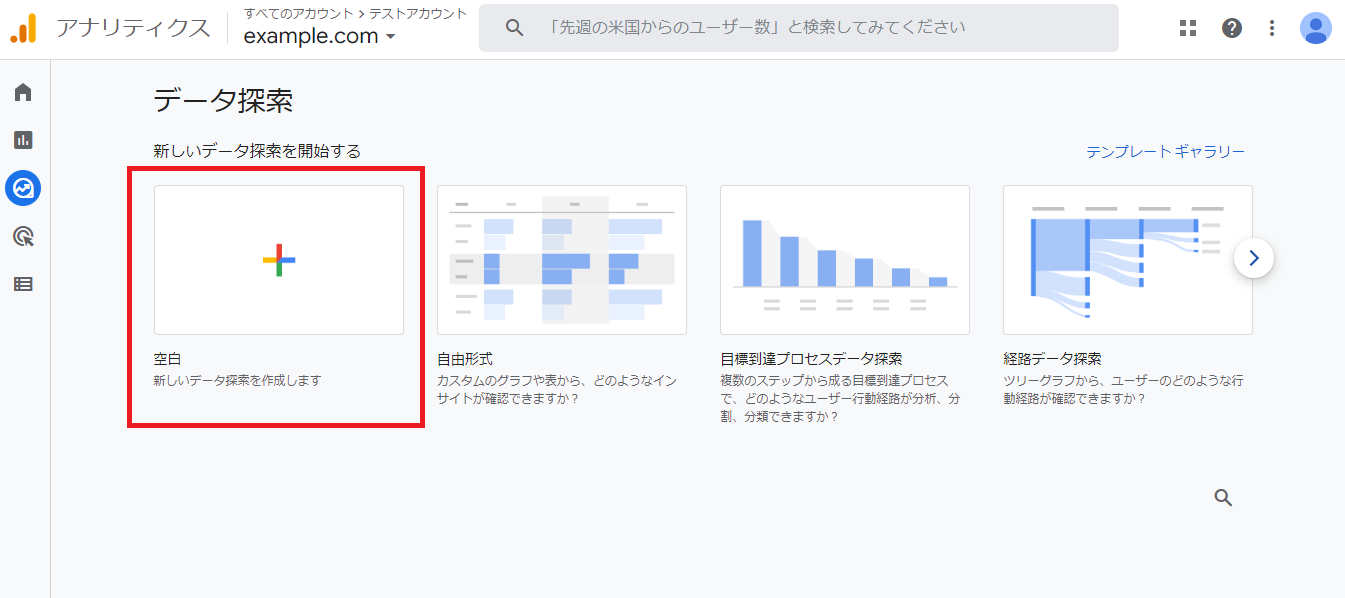
Task: Click the アナリティクス product name
Action: pos(134,28)
